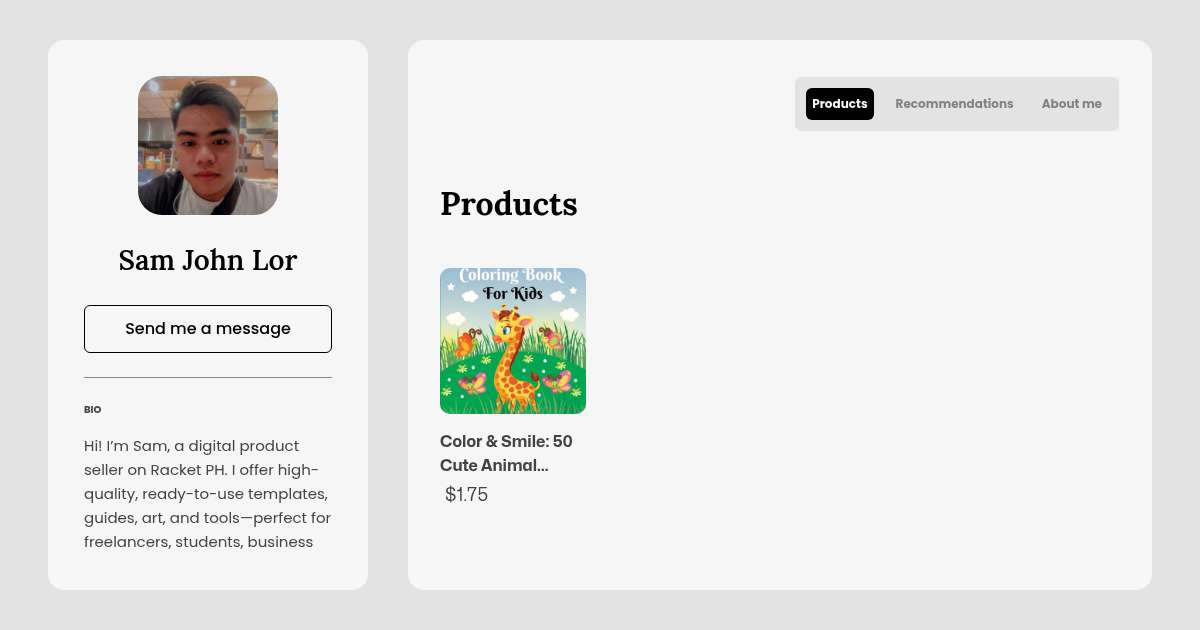Click the Send me a message button
Viewport: 1200px width, 630px height.
208,329
